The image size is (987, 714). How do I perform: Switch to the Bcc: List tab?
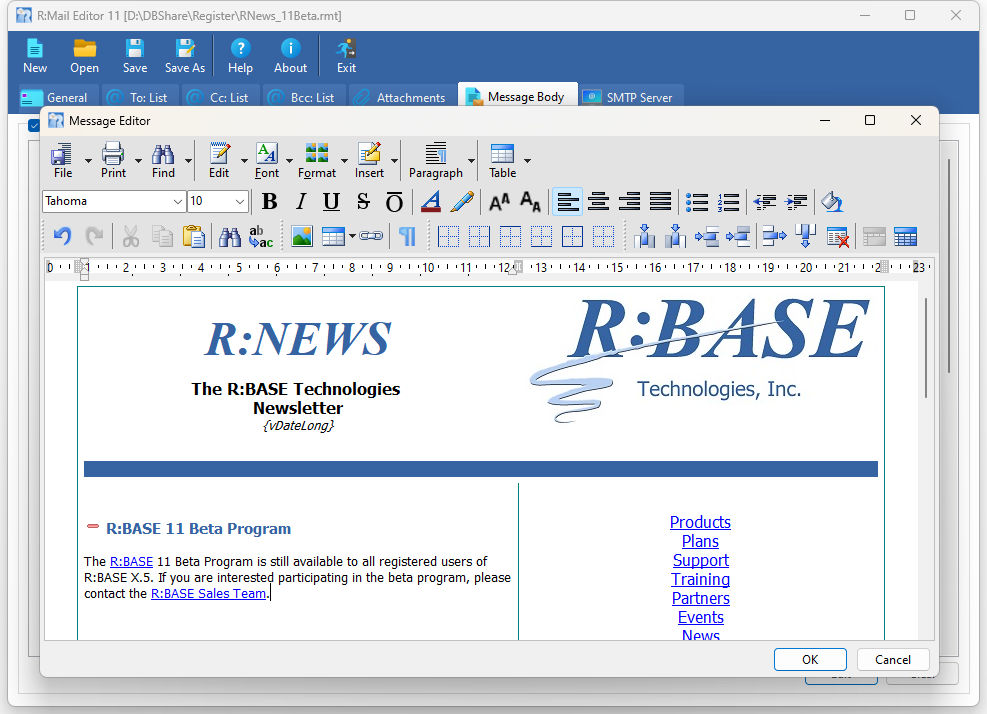click(303, 98)
